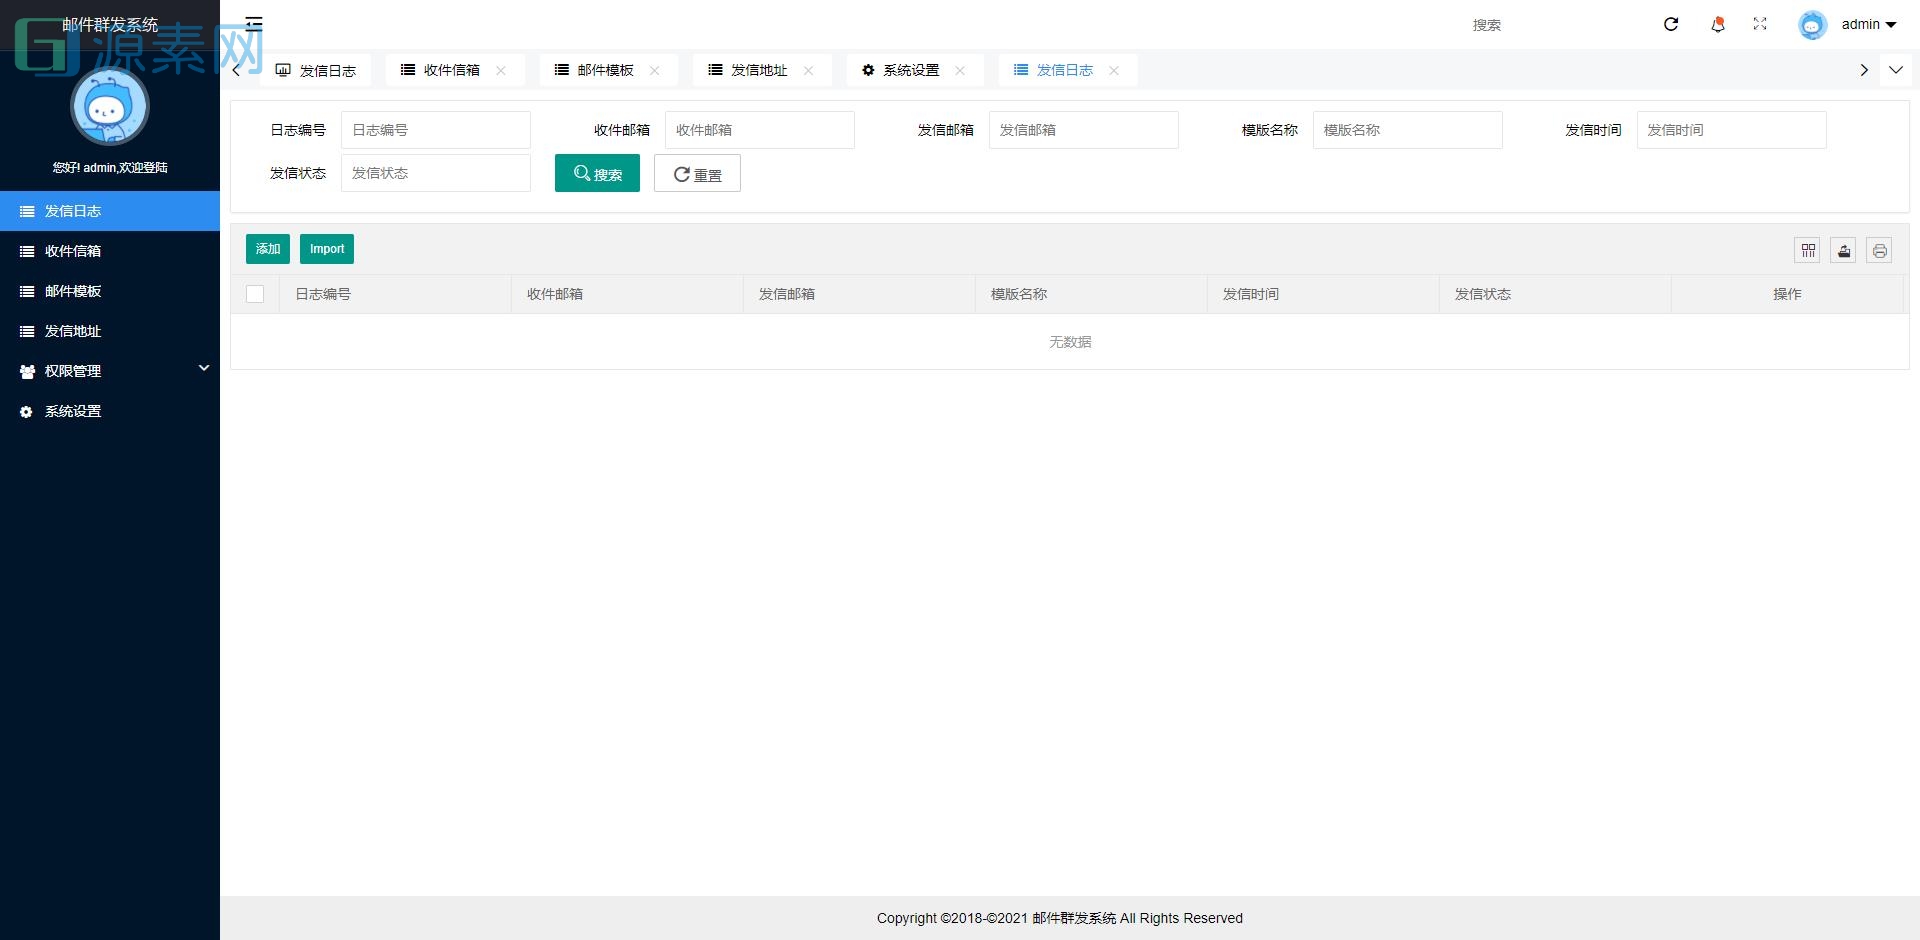Click the right tab-scroll arrow chevron
The width and height of the screenshot is (1920, 940).
pos(1863,70)
